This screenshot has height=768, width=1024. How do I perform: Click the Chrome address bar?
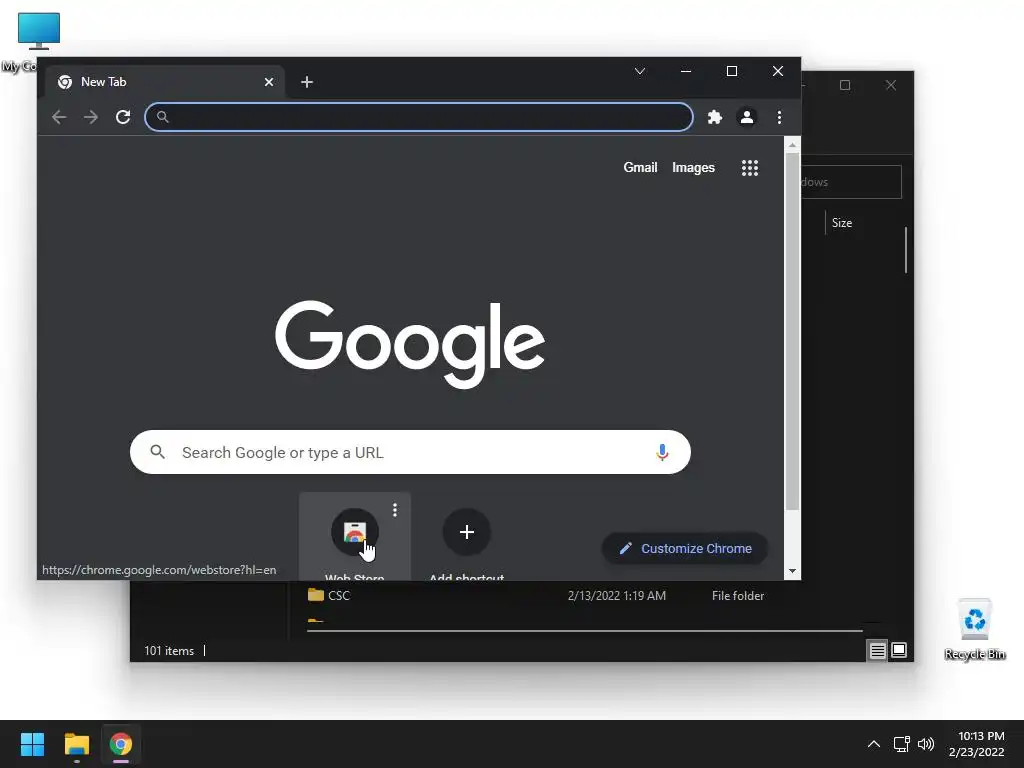click(419, 118)
